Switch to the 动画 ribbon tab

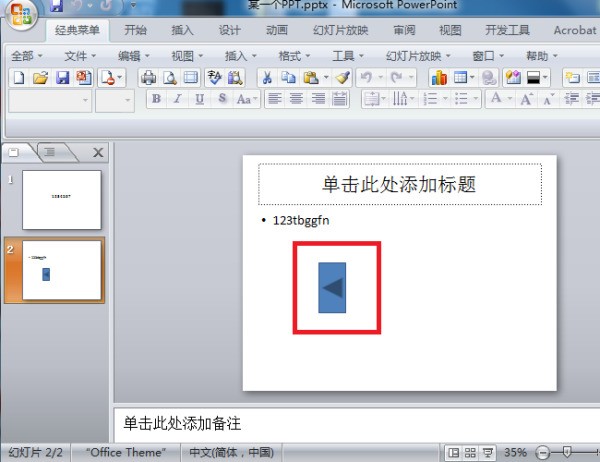tap(277, 30)
